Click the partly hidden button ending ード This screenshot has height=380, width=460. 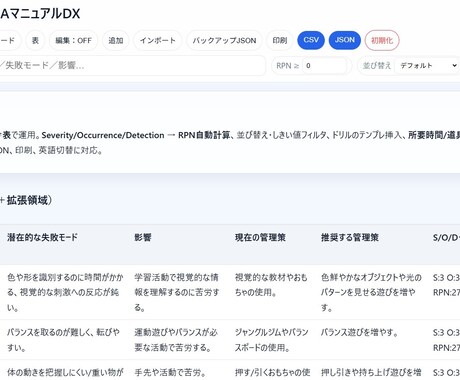10,40
